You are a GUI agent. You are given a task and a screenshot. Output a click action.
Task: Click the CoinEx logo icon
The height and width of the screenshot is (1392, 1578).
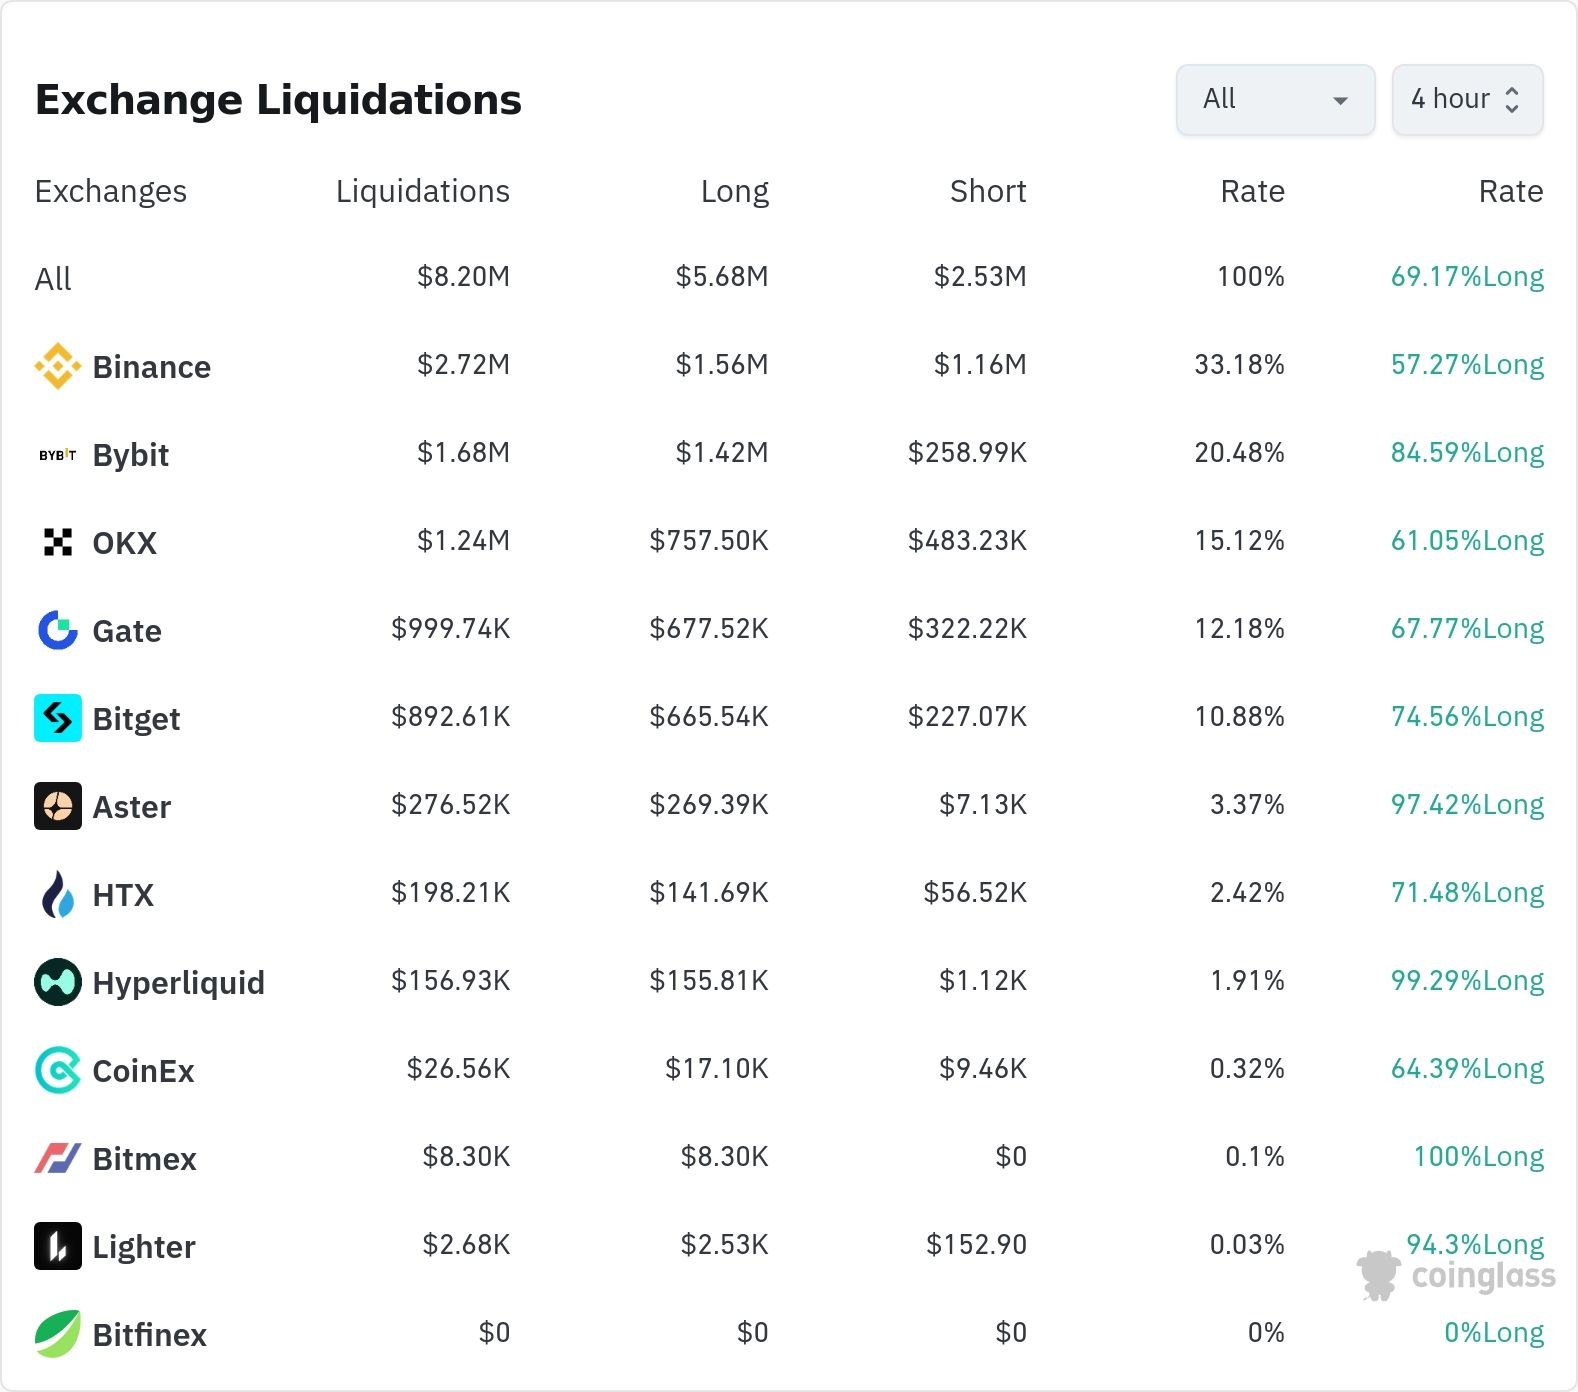58,1070
